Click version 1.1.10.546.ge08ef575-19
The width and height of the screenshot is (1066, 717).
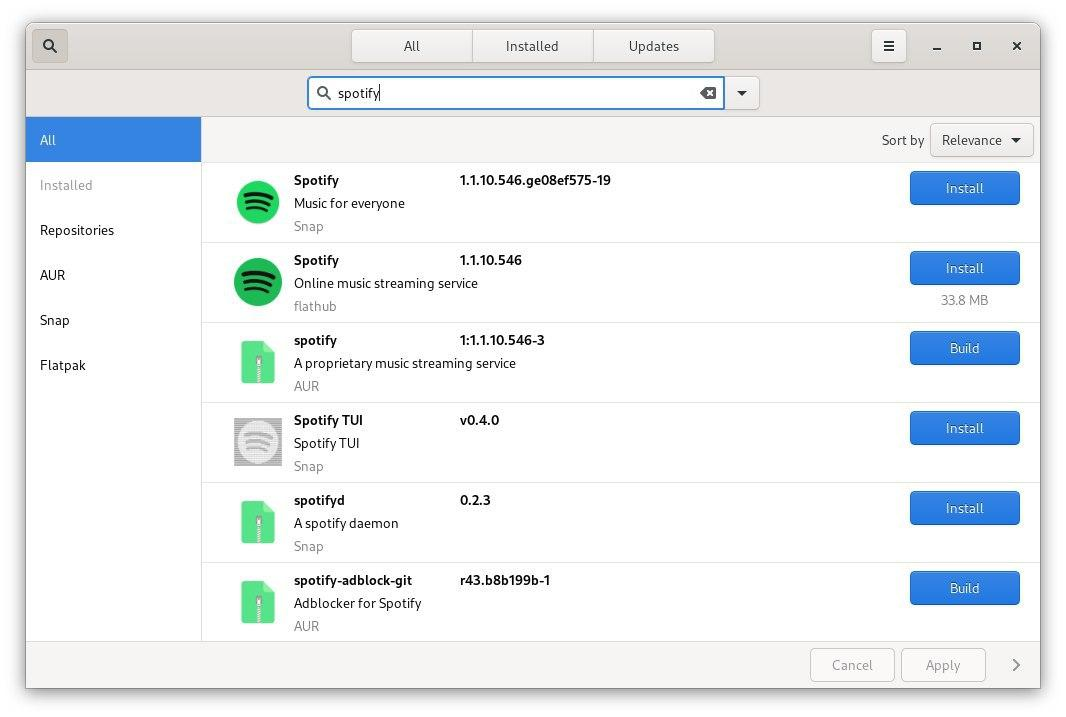[535, 180]
